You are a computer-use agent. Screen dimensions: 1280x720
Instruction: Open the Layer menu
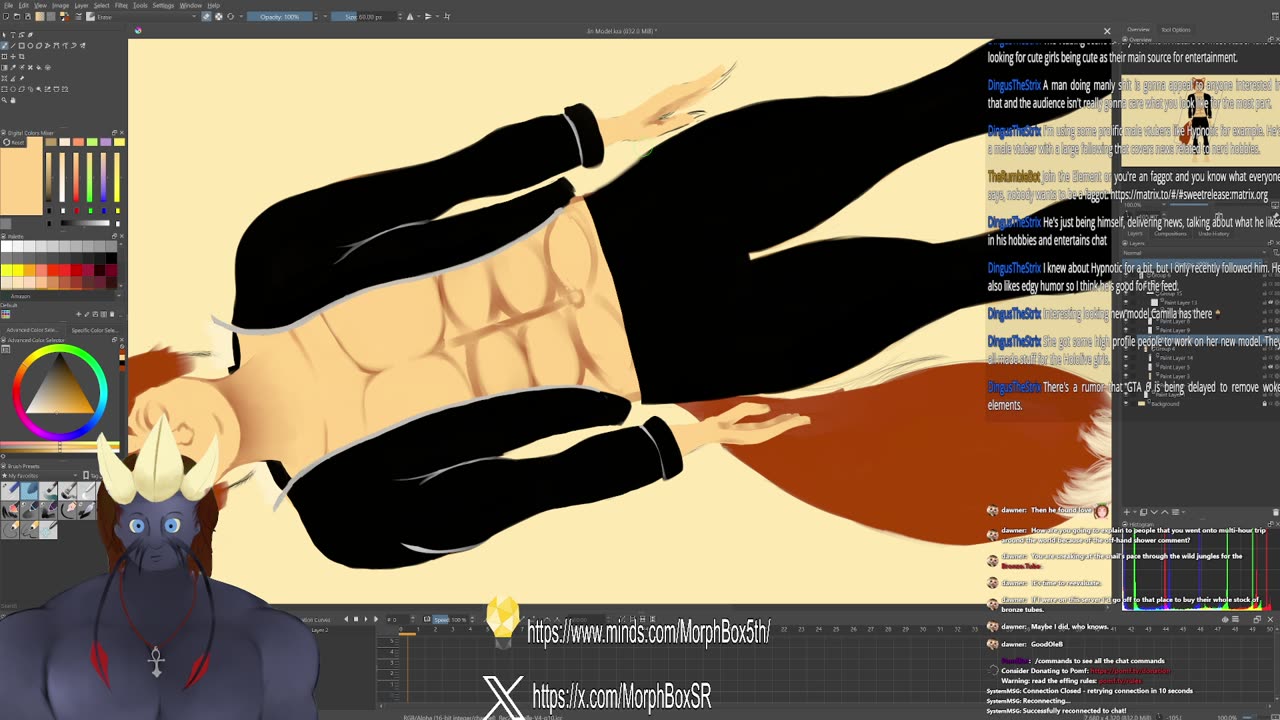tap(82, 5)
